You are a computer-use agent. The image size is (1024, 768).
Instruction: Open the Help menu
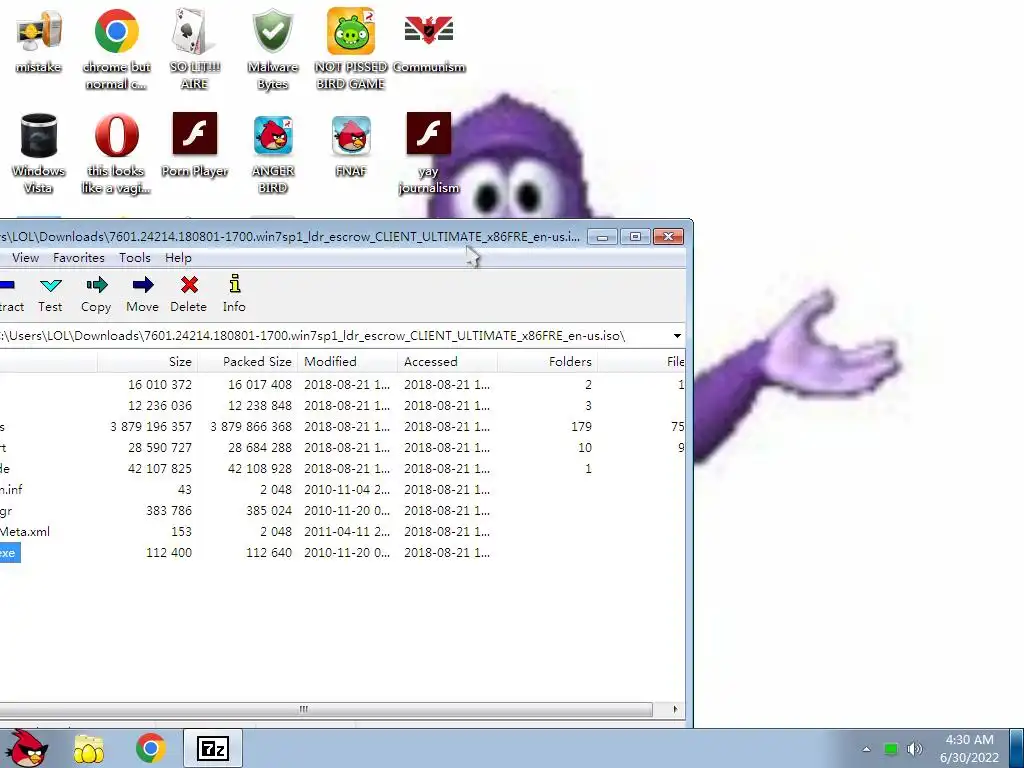pyautogui.click(x=178, y=258)
